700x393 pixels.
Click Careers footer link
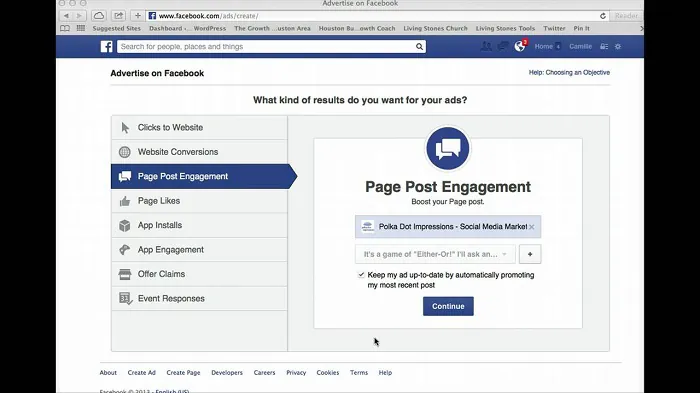click(x=264, y=372)
